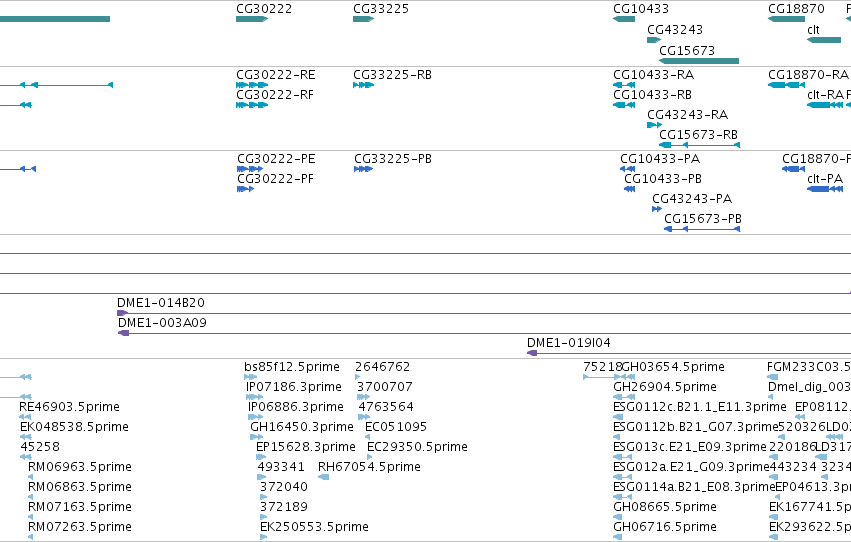Image resolution: width=851 pixels, height=542 pixels.
Task: Select transcript CG15673-RB
Action: 698,135
